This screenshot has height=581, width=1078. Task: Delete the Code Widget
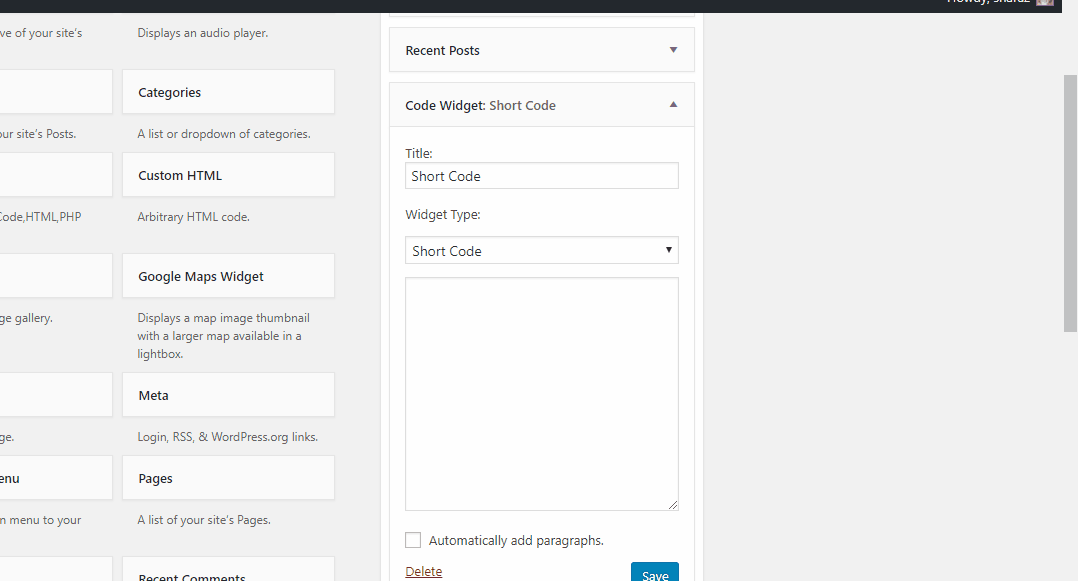point(424,571)
